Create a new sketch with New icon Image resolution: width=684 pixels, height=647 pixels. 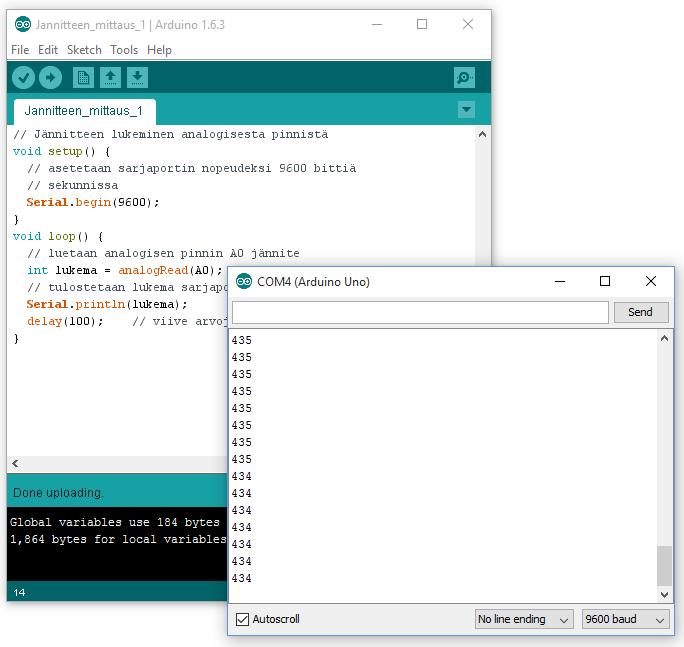(83, 78)
